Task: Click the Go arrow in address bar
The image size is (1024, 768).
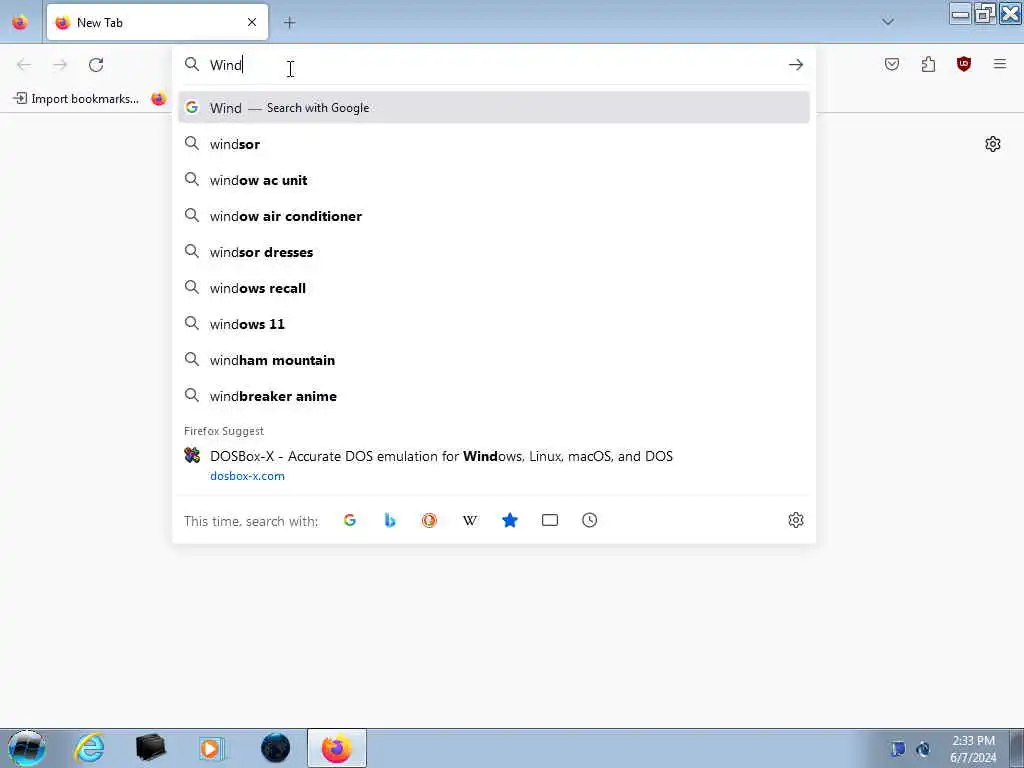Action: (x=795, y=65)
